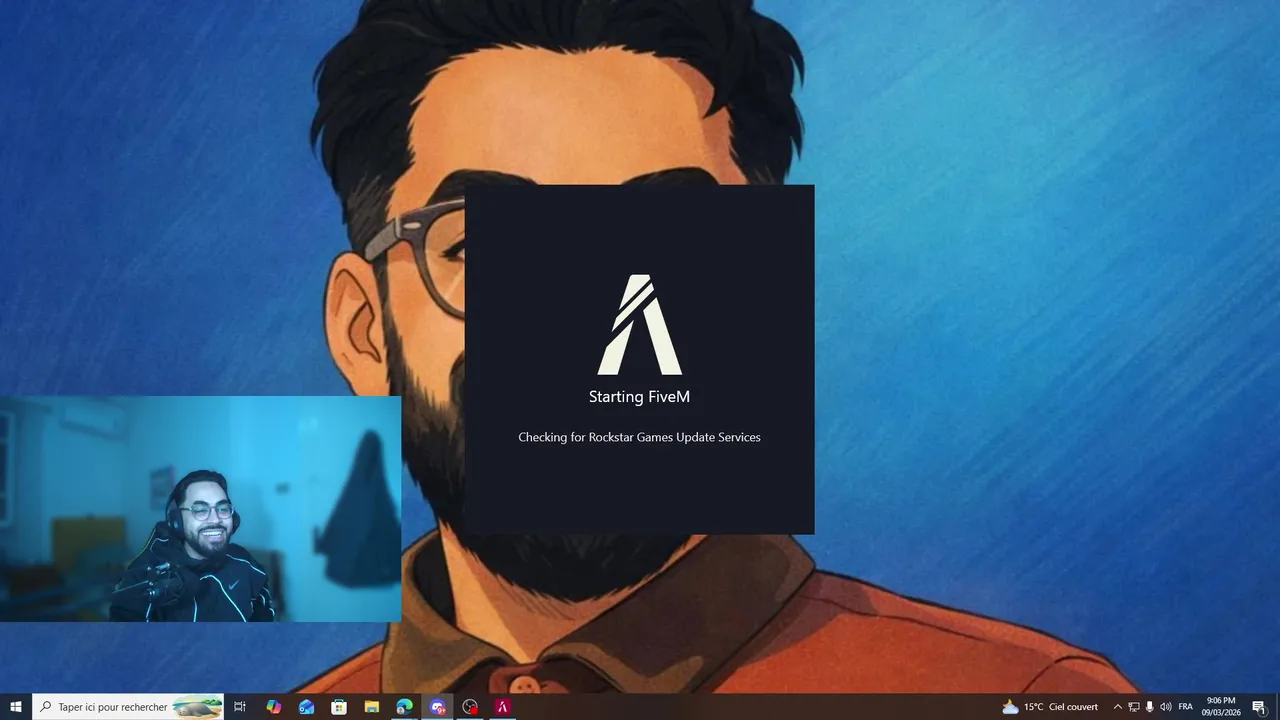
Task: Show desktop via the taskbar's far edge
Action: pos(1277,707)
